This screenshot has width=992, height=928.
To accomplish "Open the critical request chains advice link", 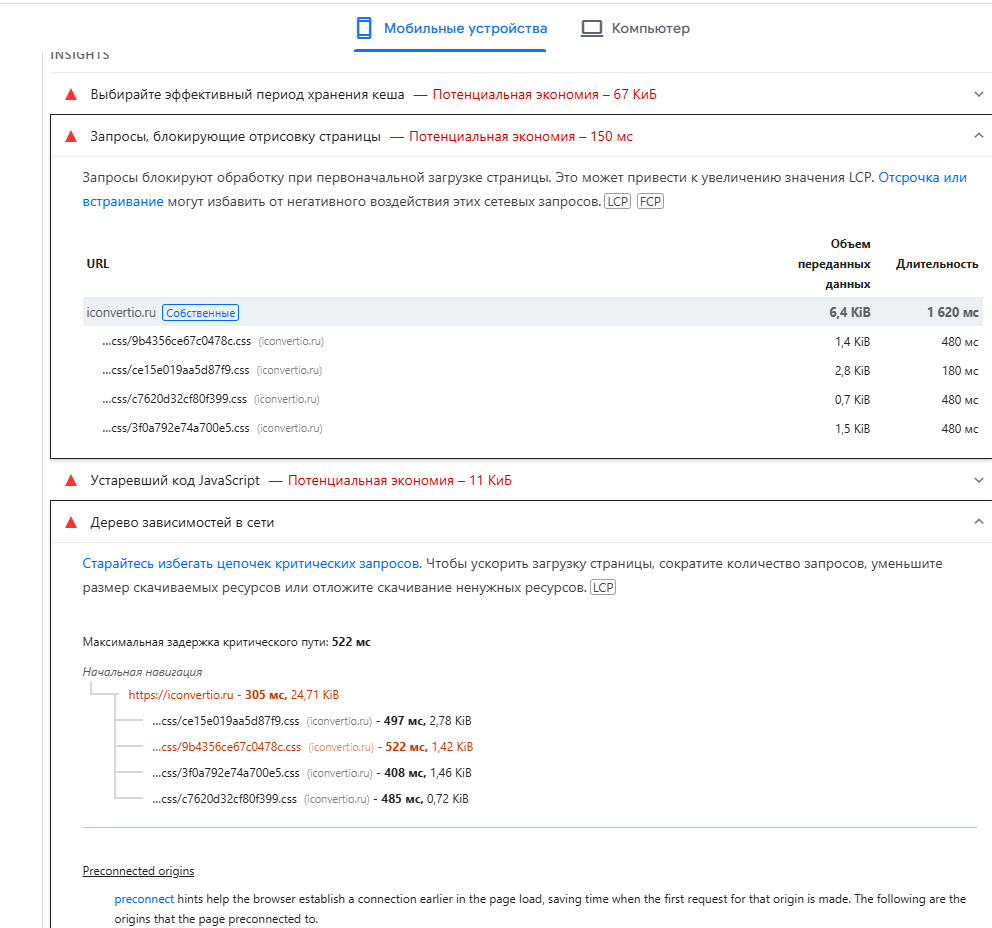I will tap(252, 564).
